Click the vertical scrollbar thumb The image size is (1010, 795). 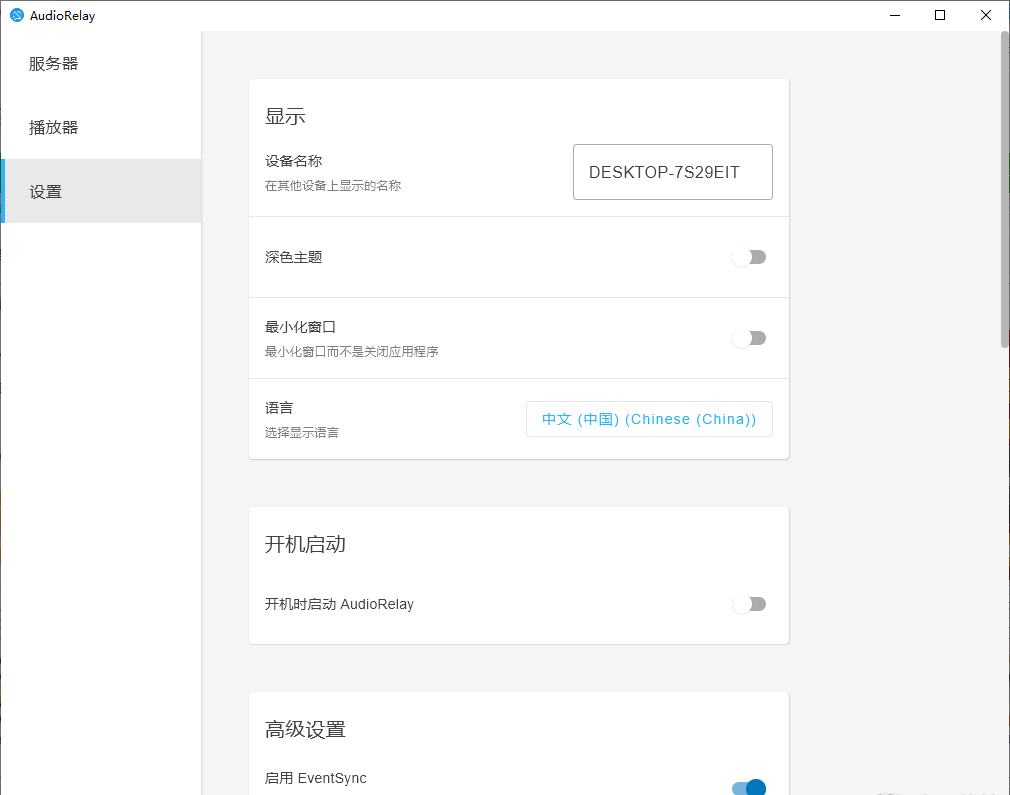(x=1004, y=189)
